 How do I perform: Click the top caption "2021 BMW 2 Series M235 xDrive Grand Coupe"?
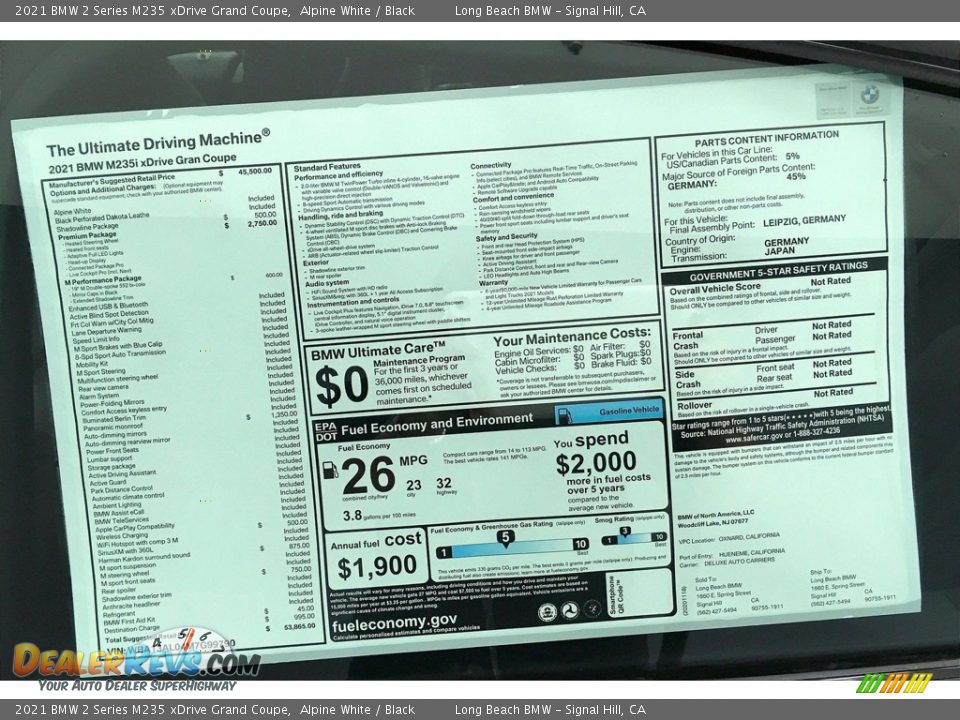point(152,10)
